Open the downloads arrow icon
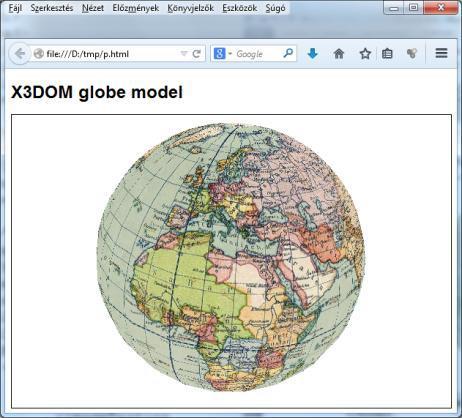 (312, 54)
